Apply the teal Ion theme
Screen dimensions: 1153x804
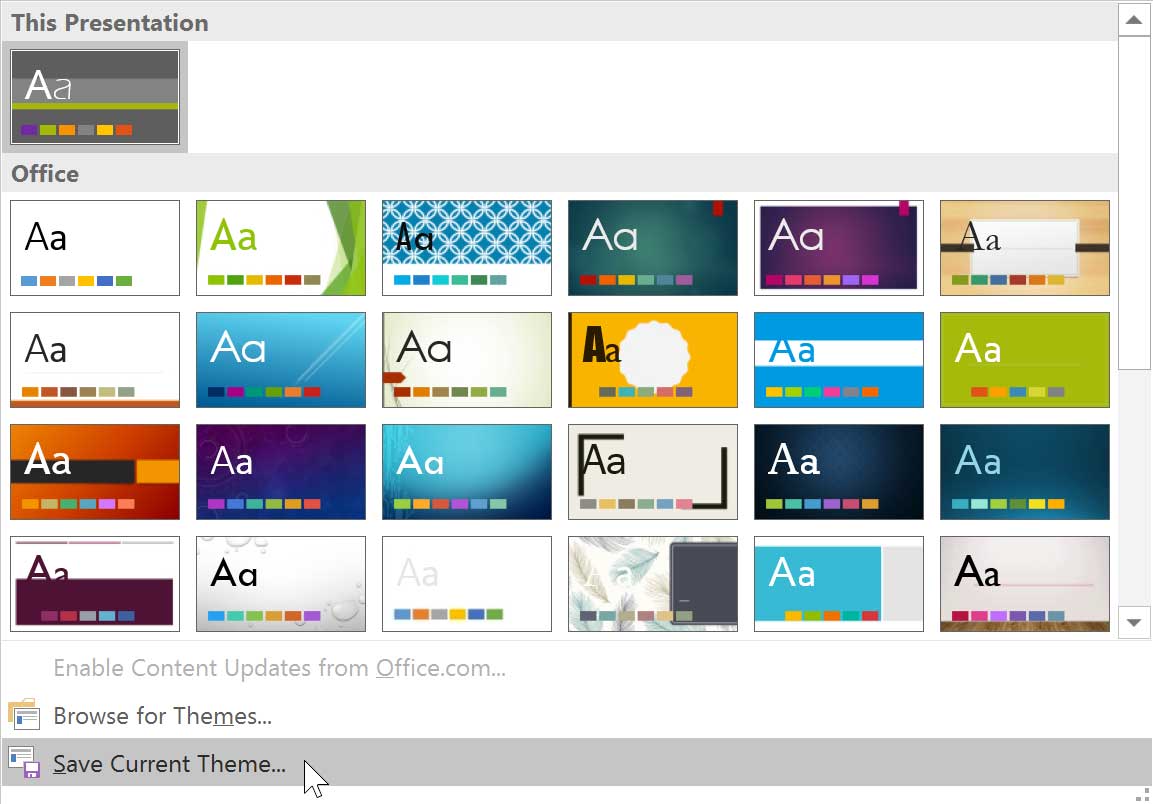pyautogui.click(x=652, y=248)
